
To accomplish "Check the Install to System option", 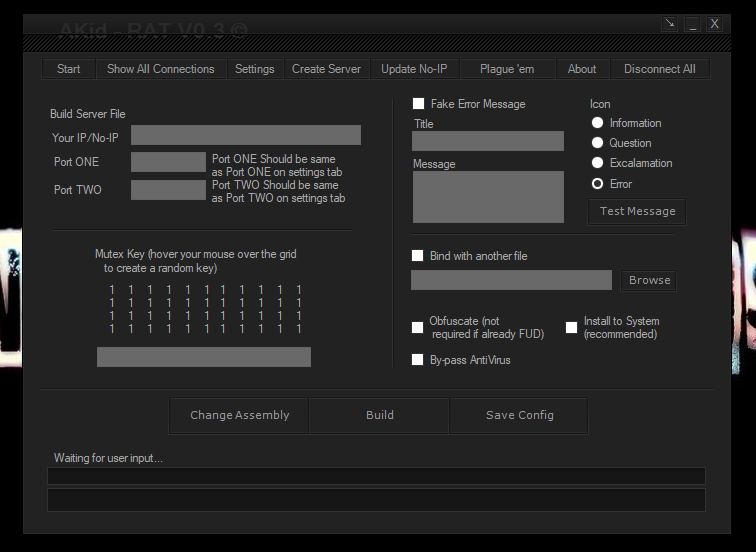I will point(571,327).
